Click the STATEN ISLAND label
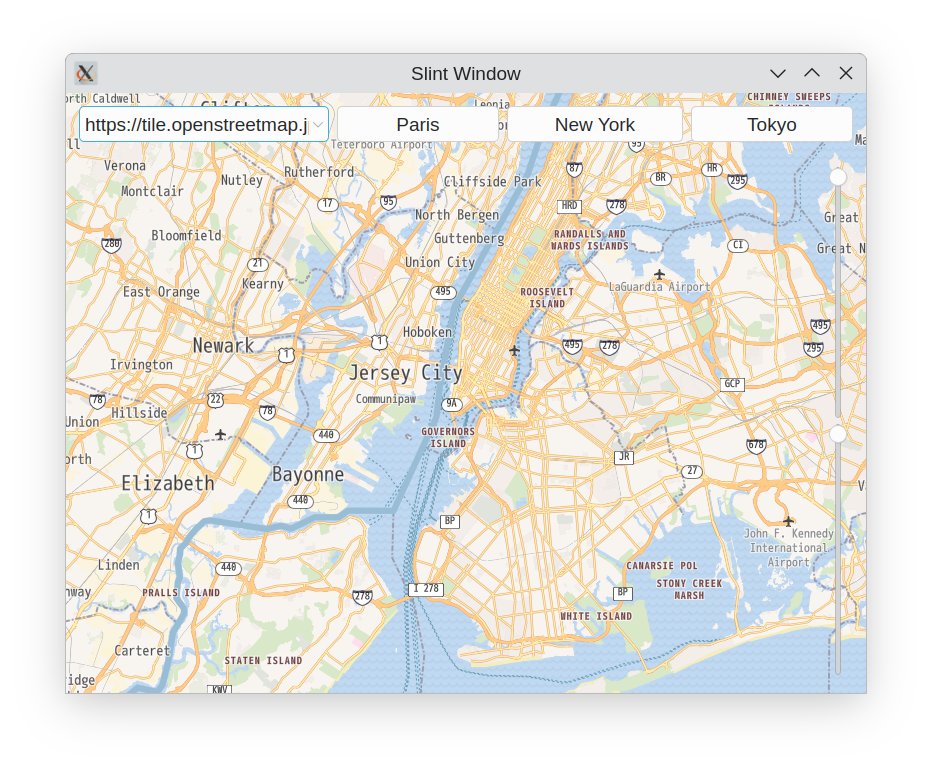 (x=263, y=660)
